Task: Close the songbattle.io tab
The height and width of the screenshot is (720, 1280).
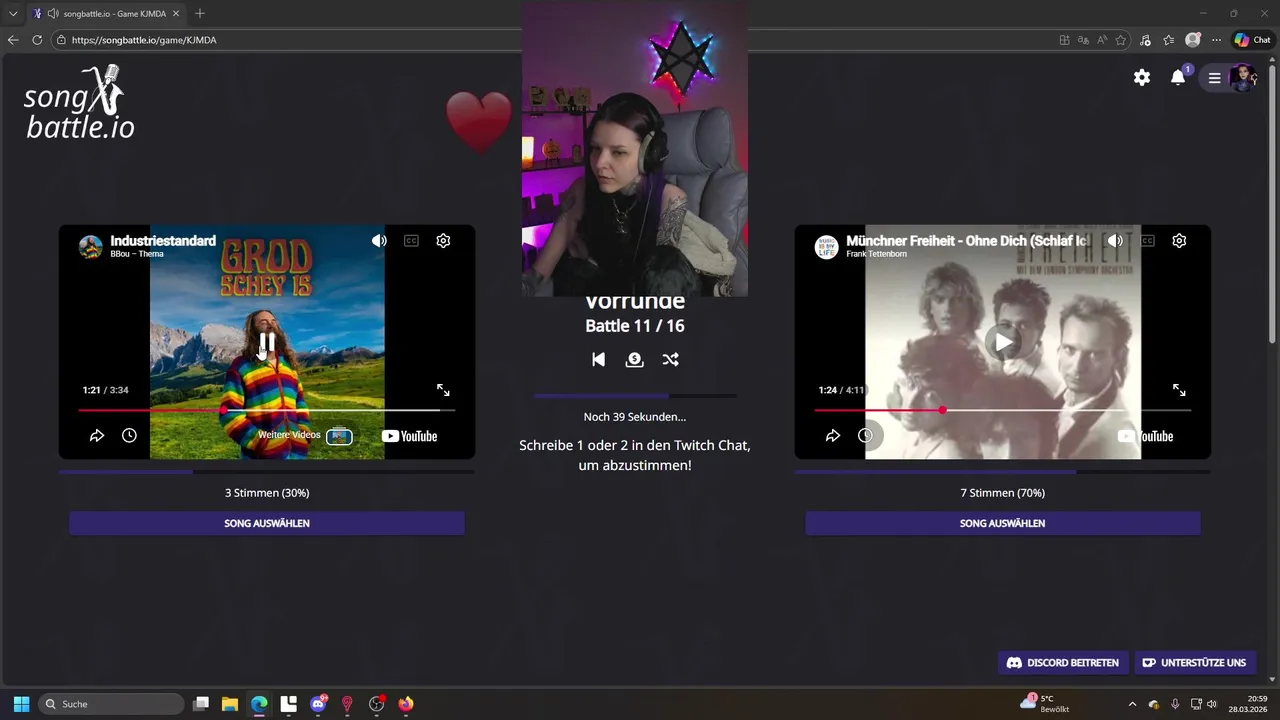Action: (175, 14)
